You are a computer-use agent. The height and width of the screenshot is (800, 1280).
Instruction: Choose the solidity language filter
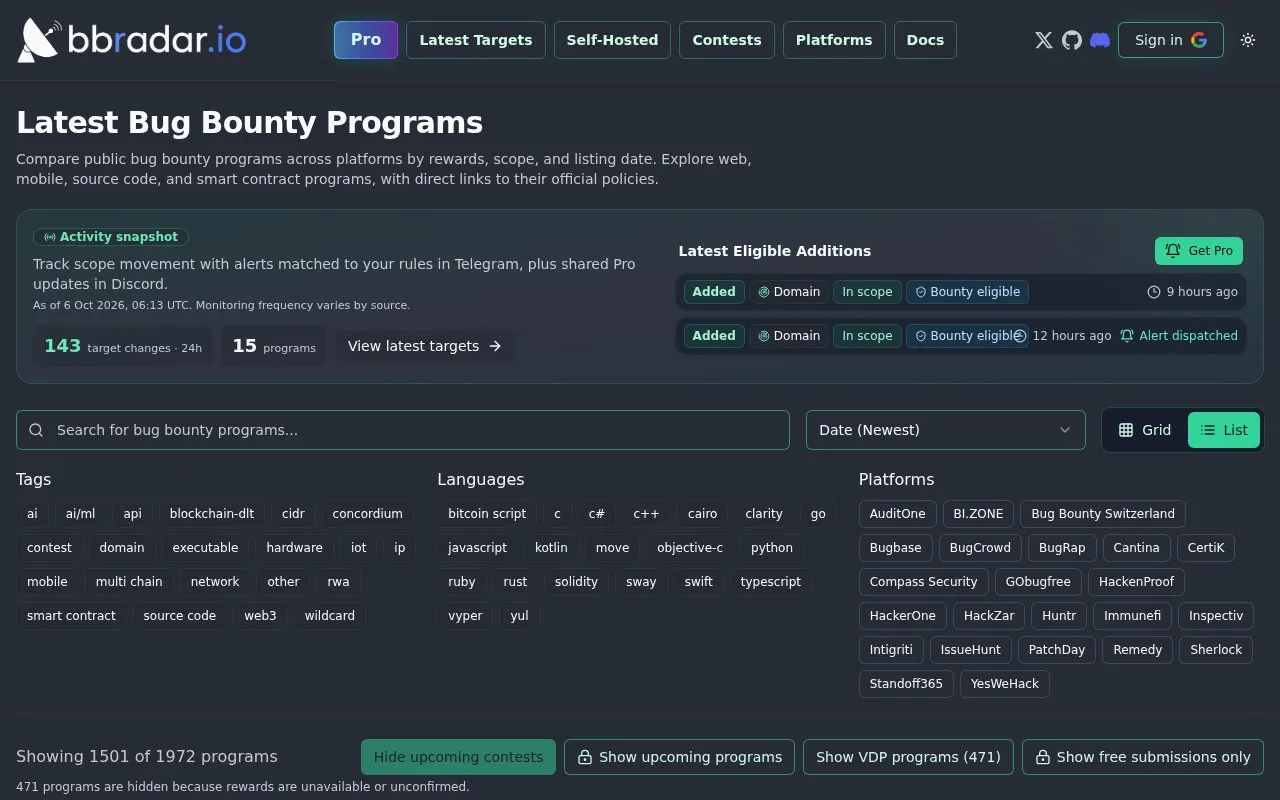(x=576, y=582)
